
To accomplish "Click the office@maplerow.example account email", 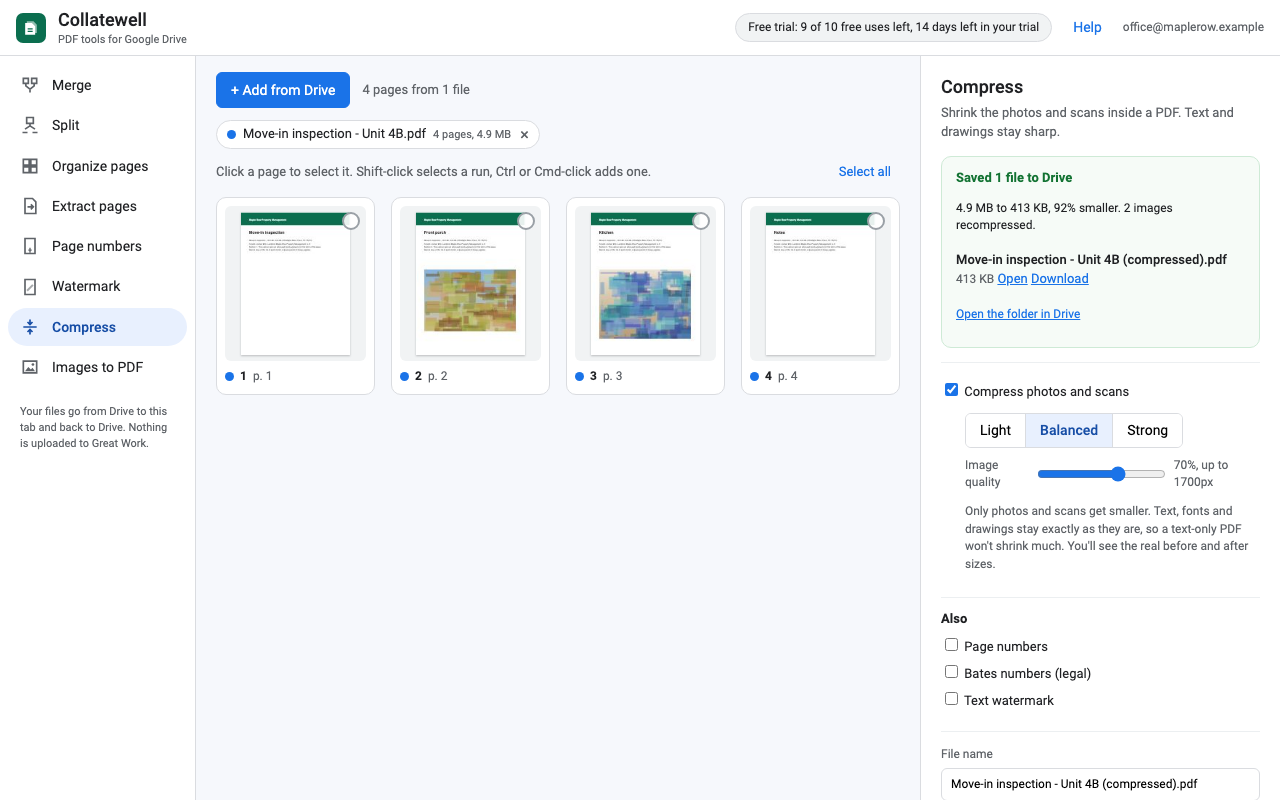I will pos(1193,28).
